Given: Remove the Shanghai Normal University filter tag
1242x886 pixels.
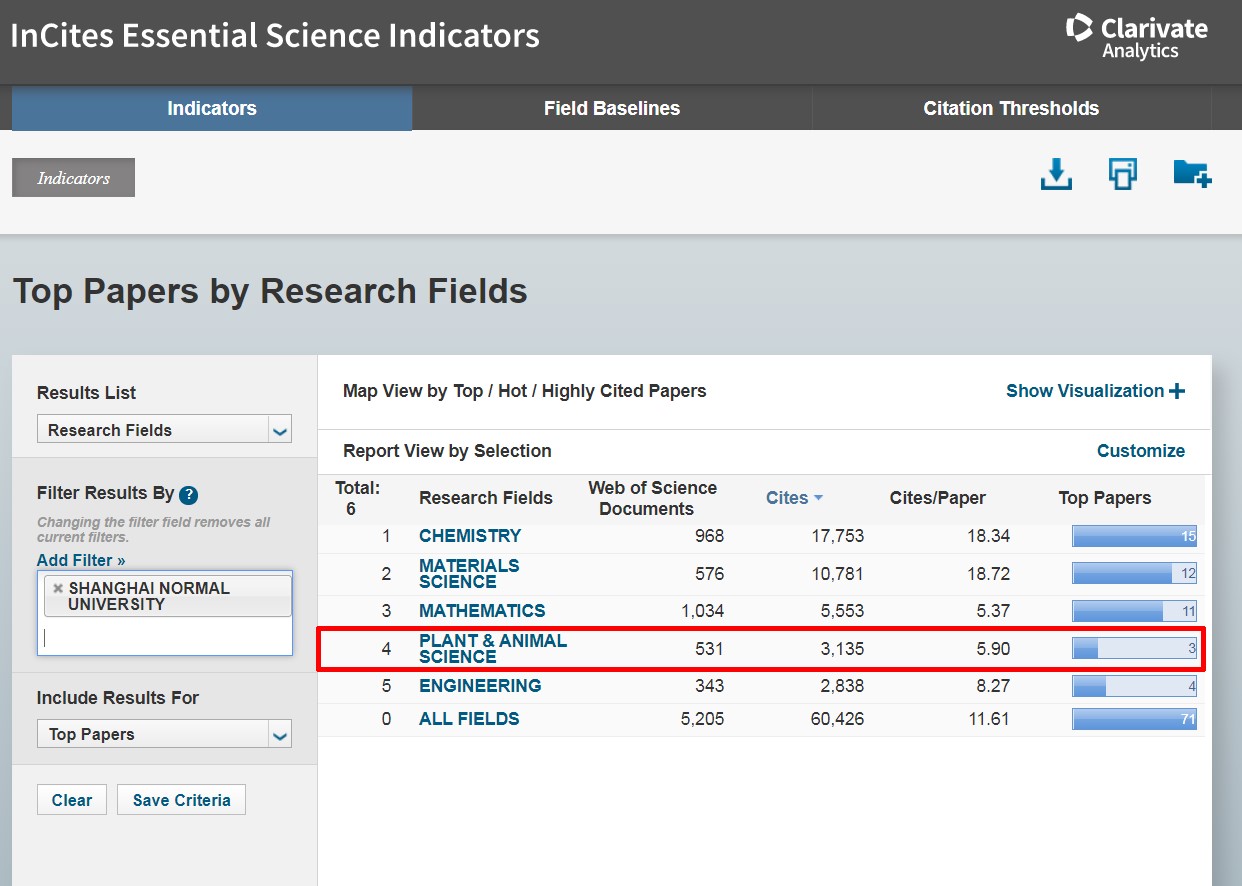Looking at the screenshot, I should coord(58,588).
